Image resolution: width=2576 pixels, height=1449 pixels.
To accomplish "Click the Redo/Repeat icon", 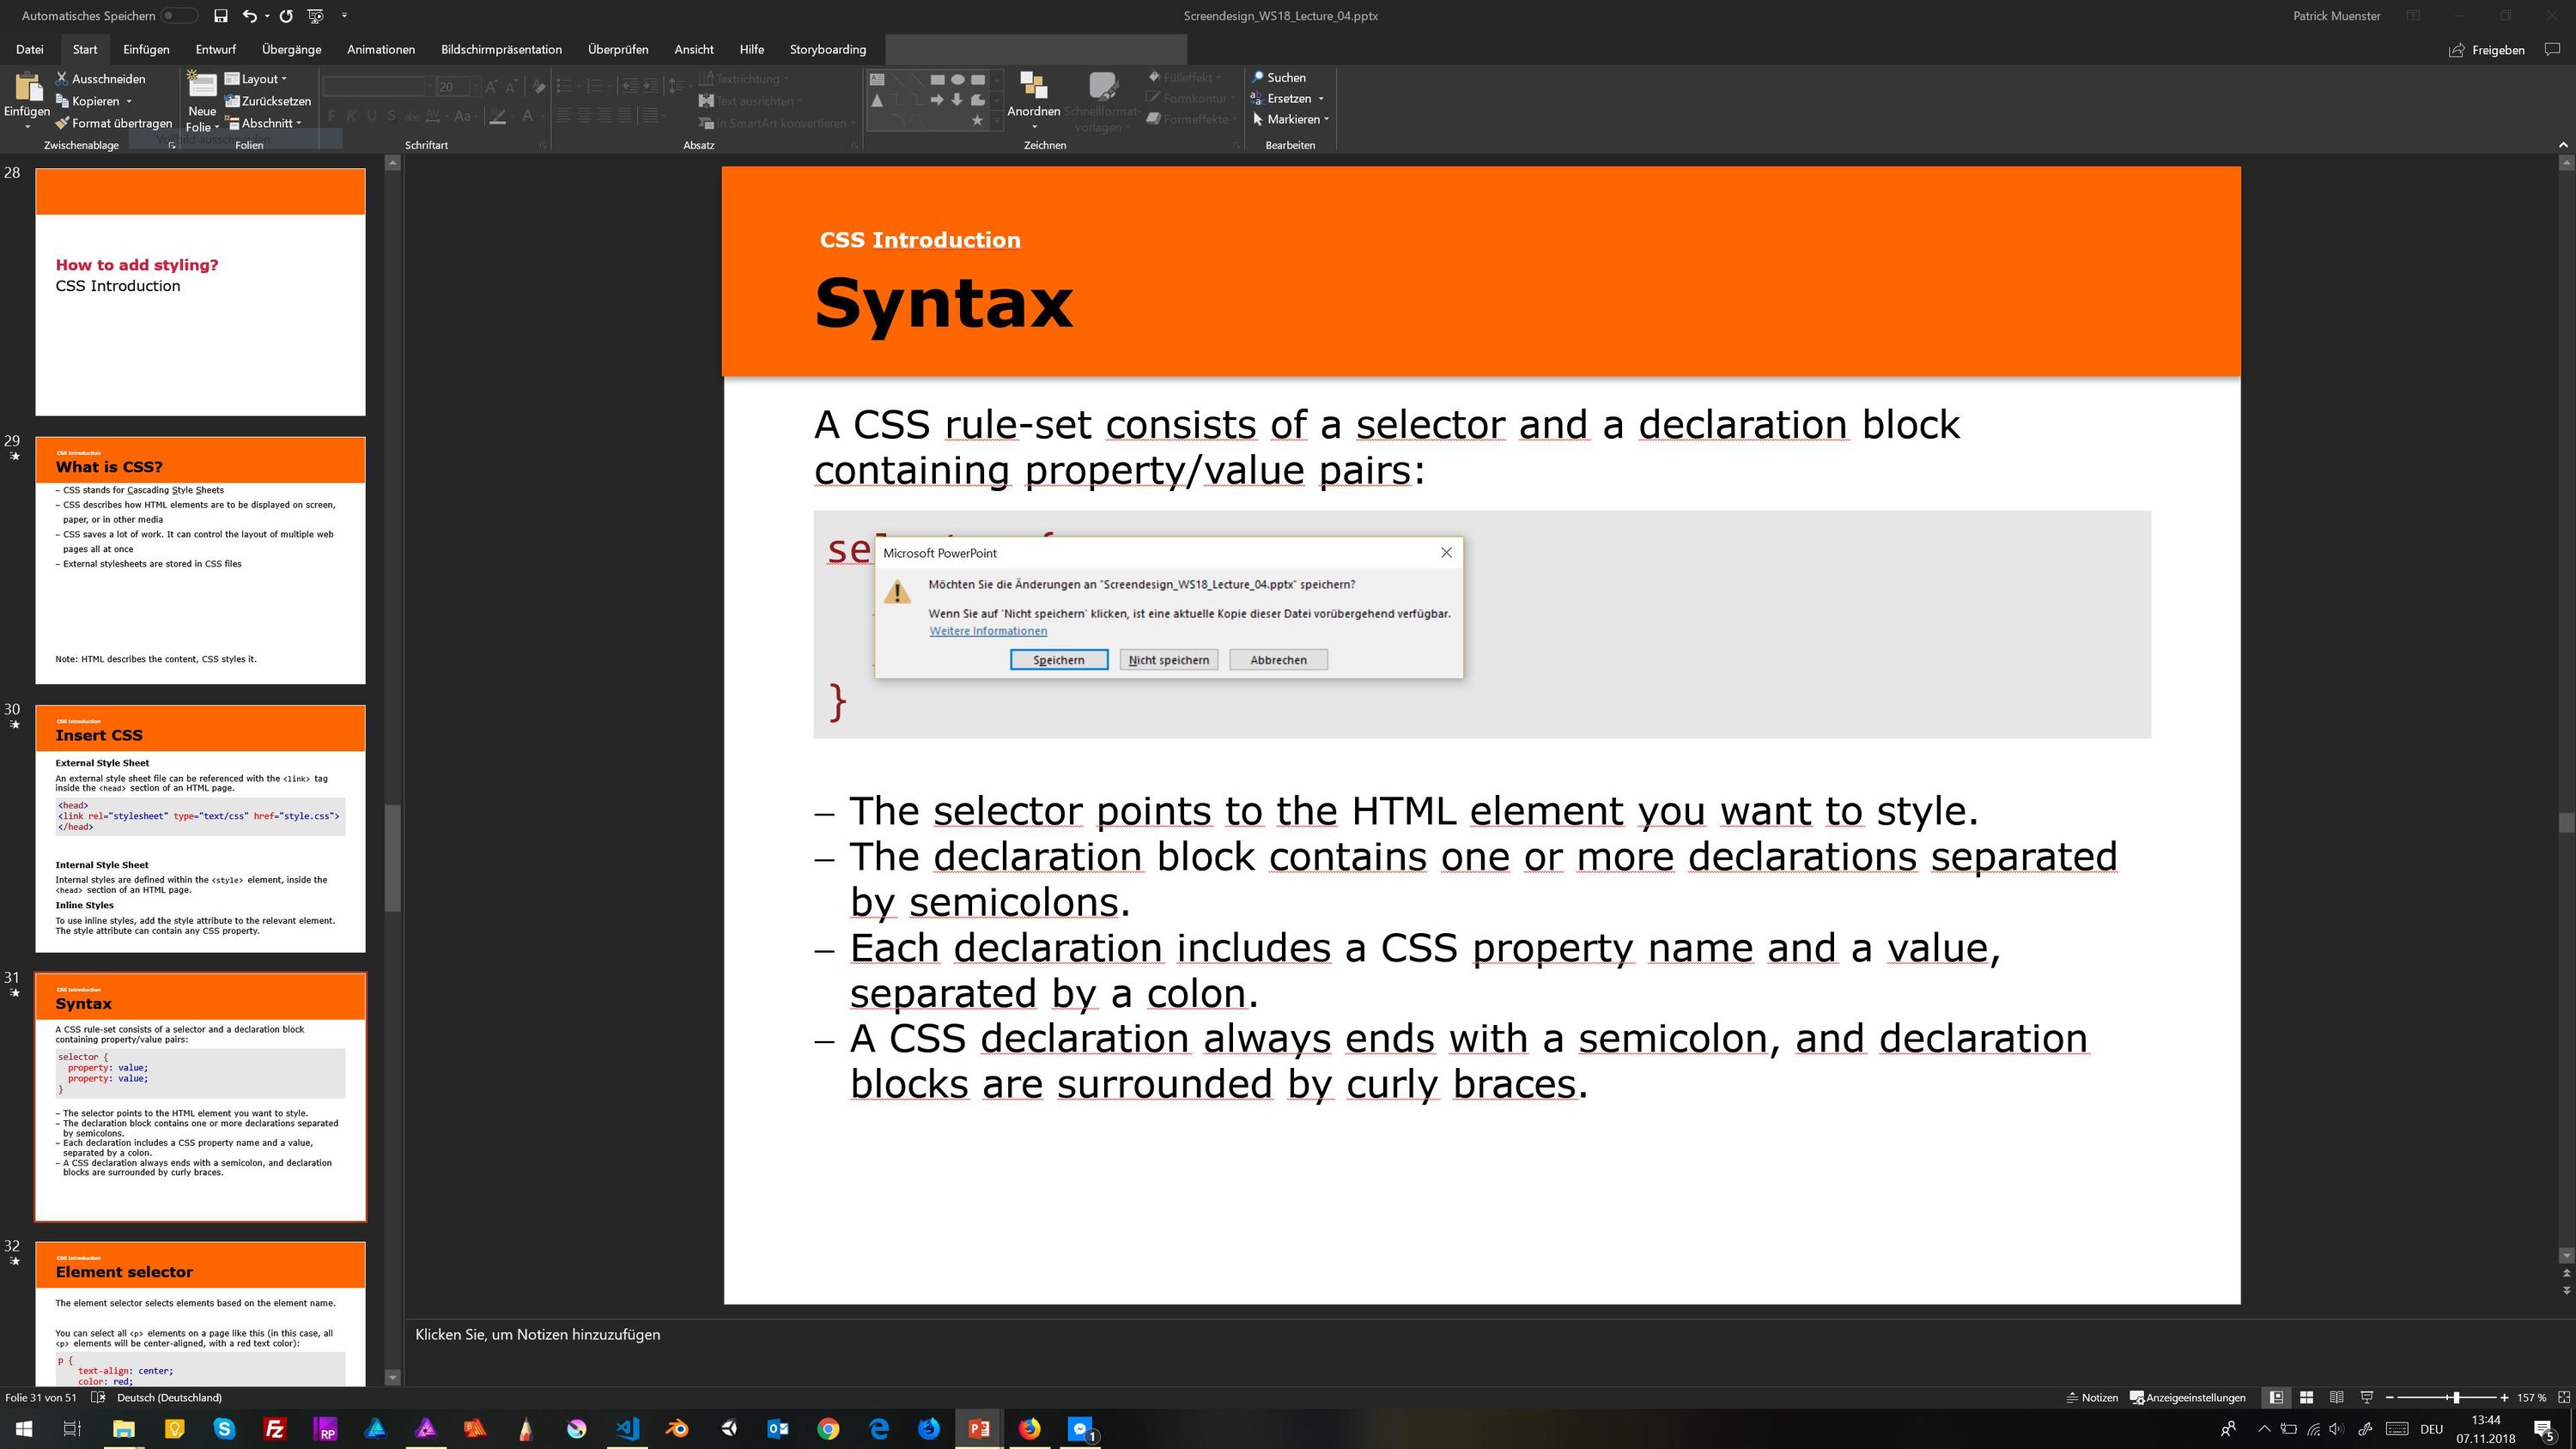I will tap(286, 16).
